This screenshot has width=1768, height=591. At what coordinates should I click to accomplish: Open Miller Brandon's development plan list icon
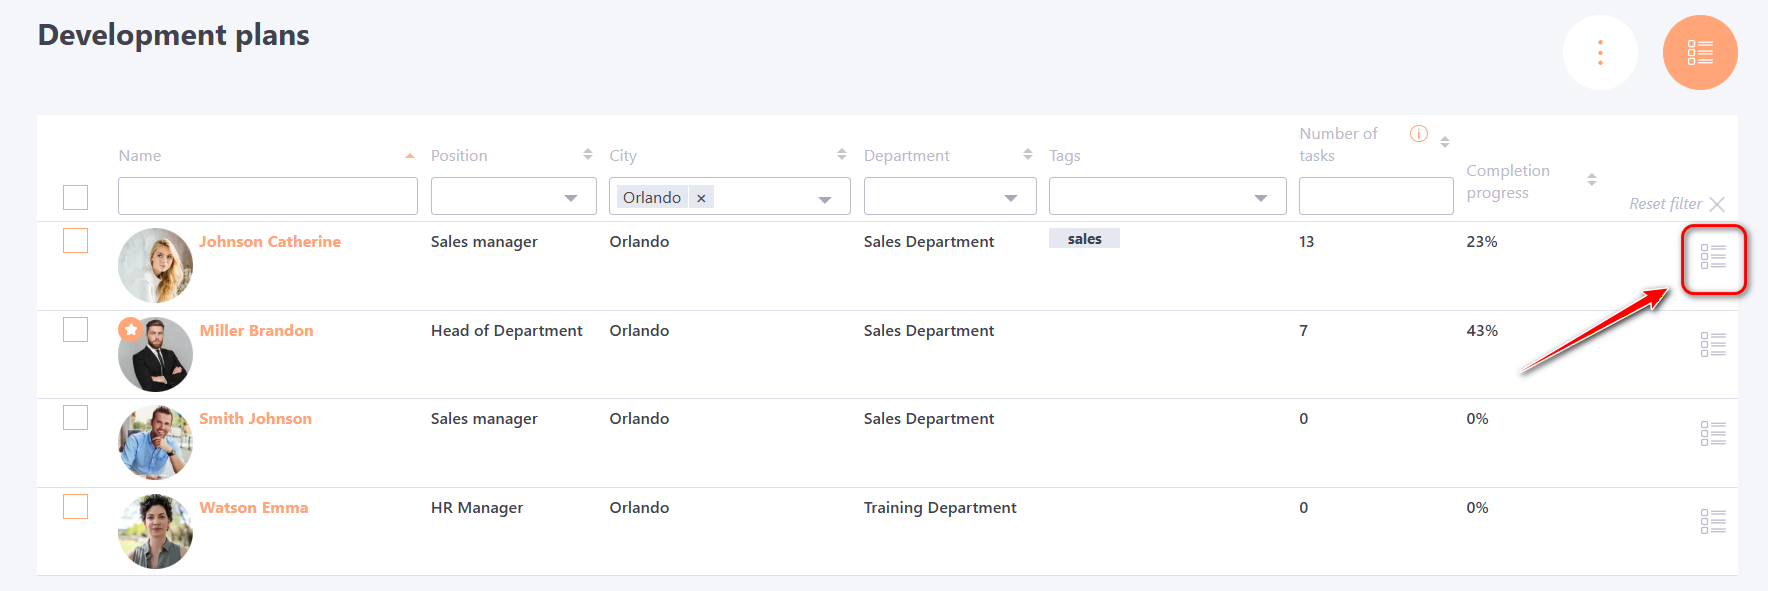(1713, 345)
